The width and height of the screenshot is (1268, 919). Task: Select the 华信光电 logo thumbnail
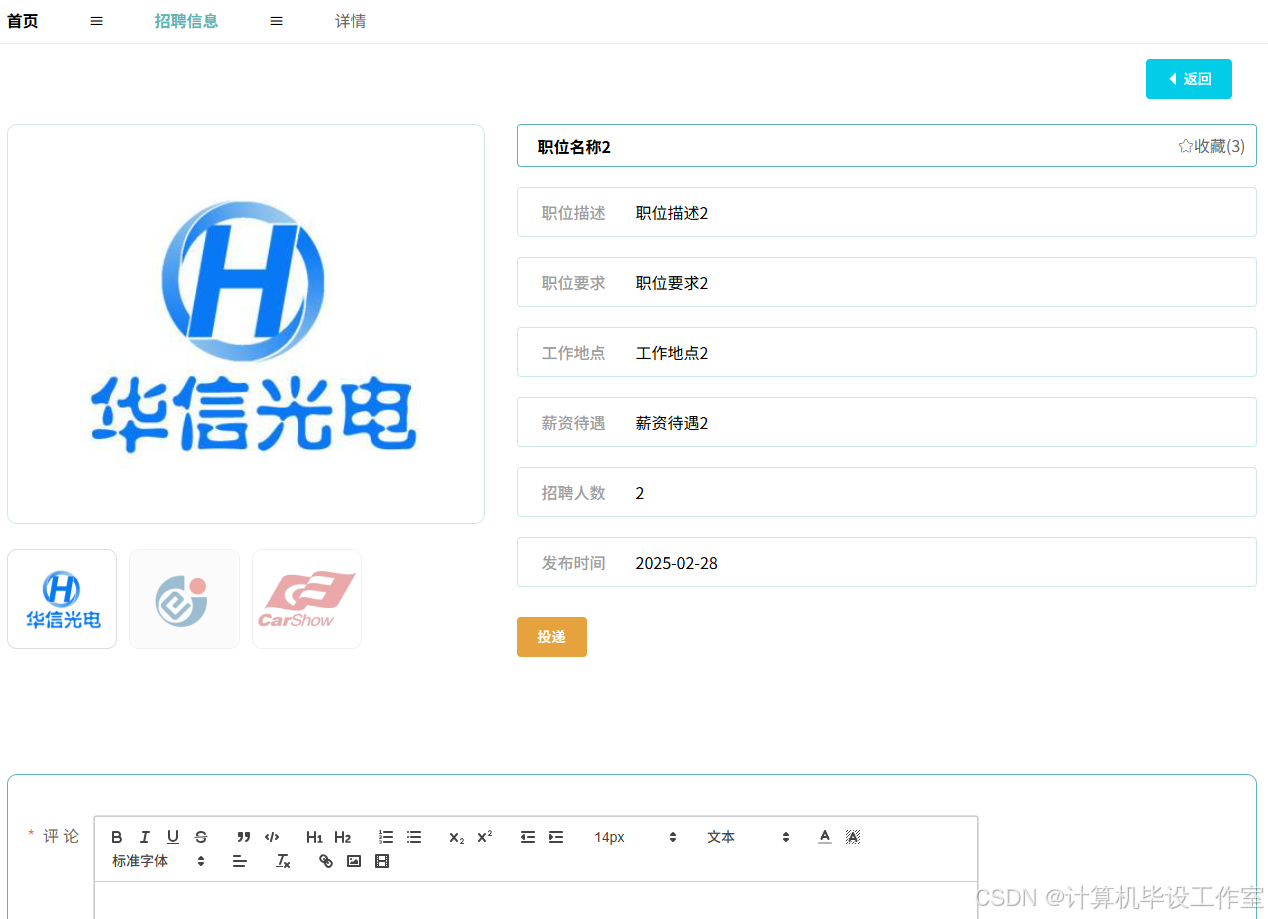62,599
